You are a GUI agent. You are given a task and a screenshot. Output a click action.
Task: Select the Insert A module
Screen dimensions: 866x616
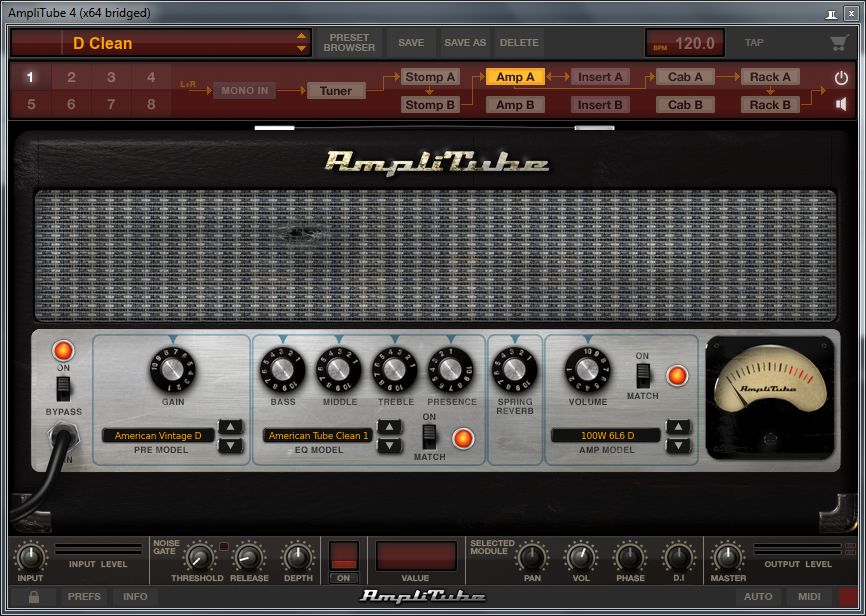(x=600, y=77)
